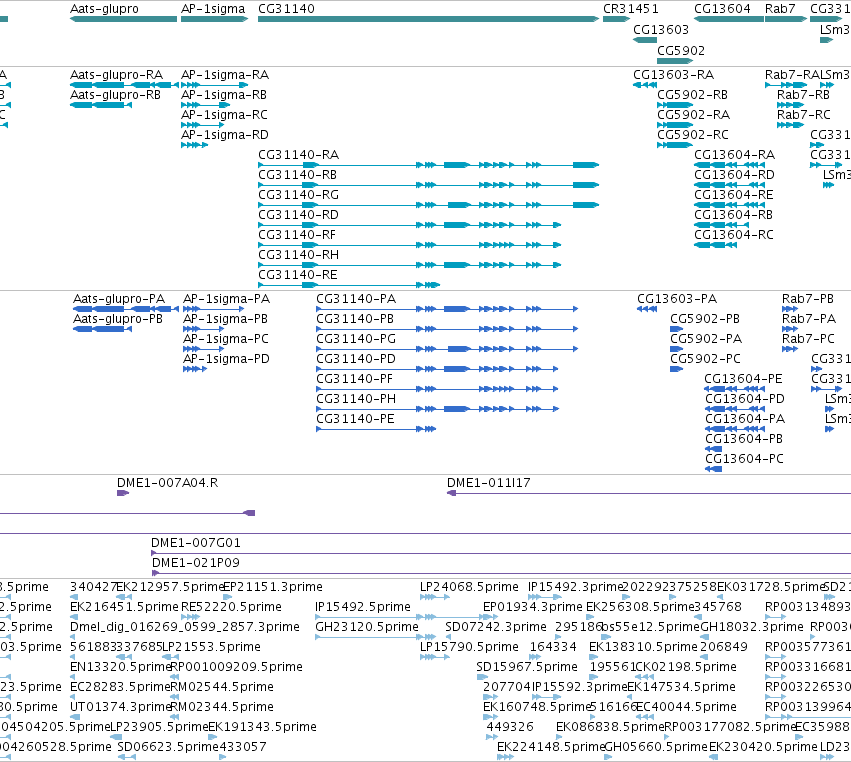Select clone label DME1-021P09
The image size is (851, 762).
click(196, 563)
